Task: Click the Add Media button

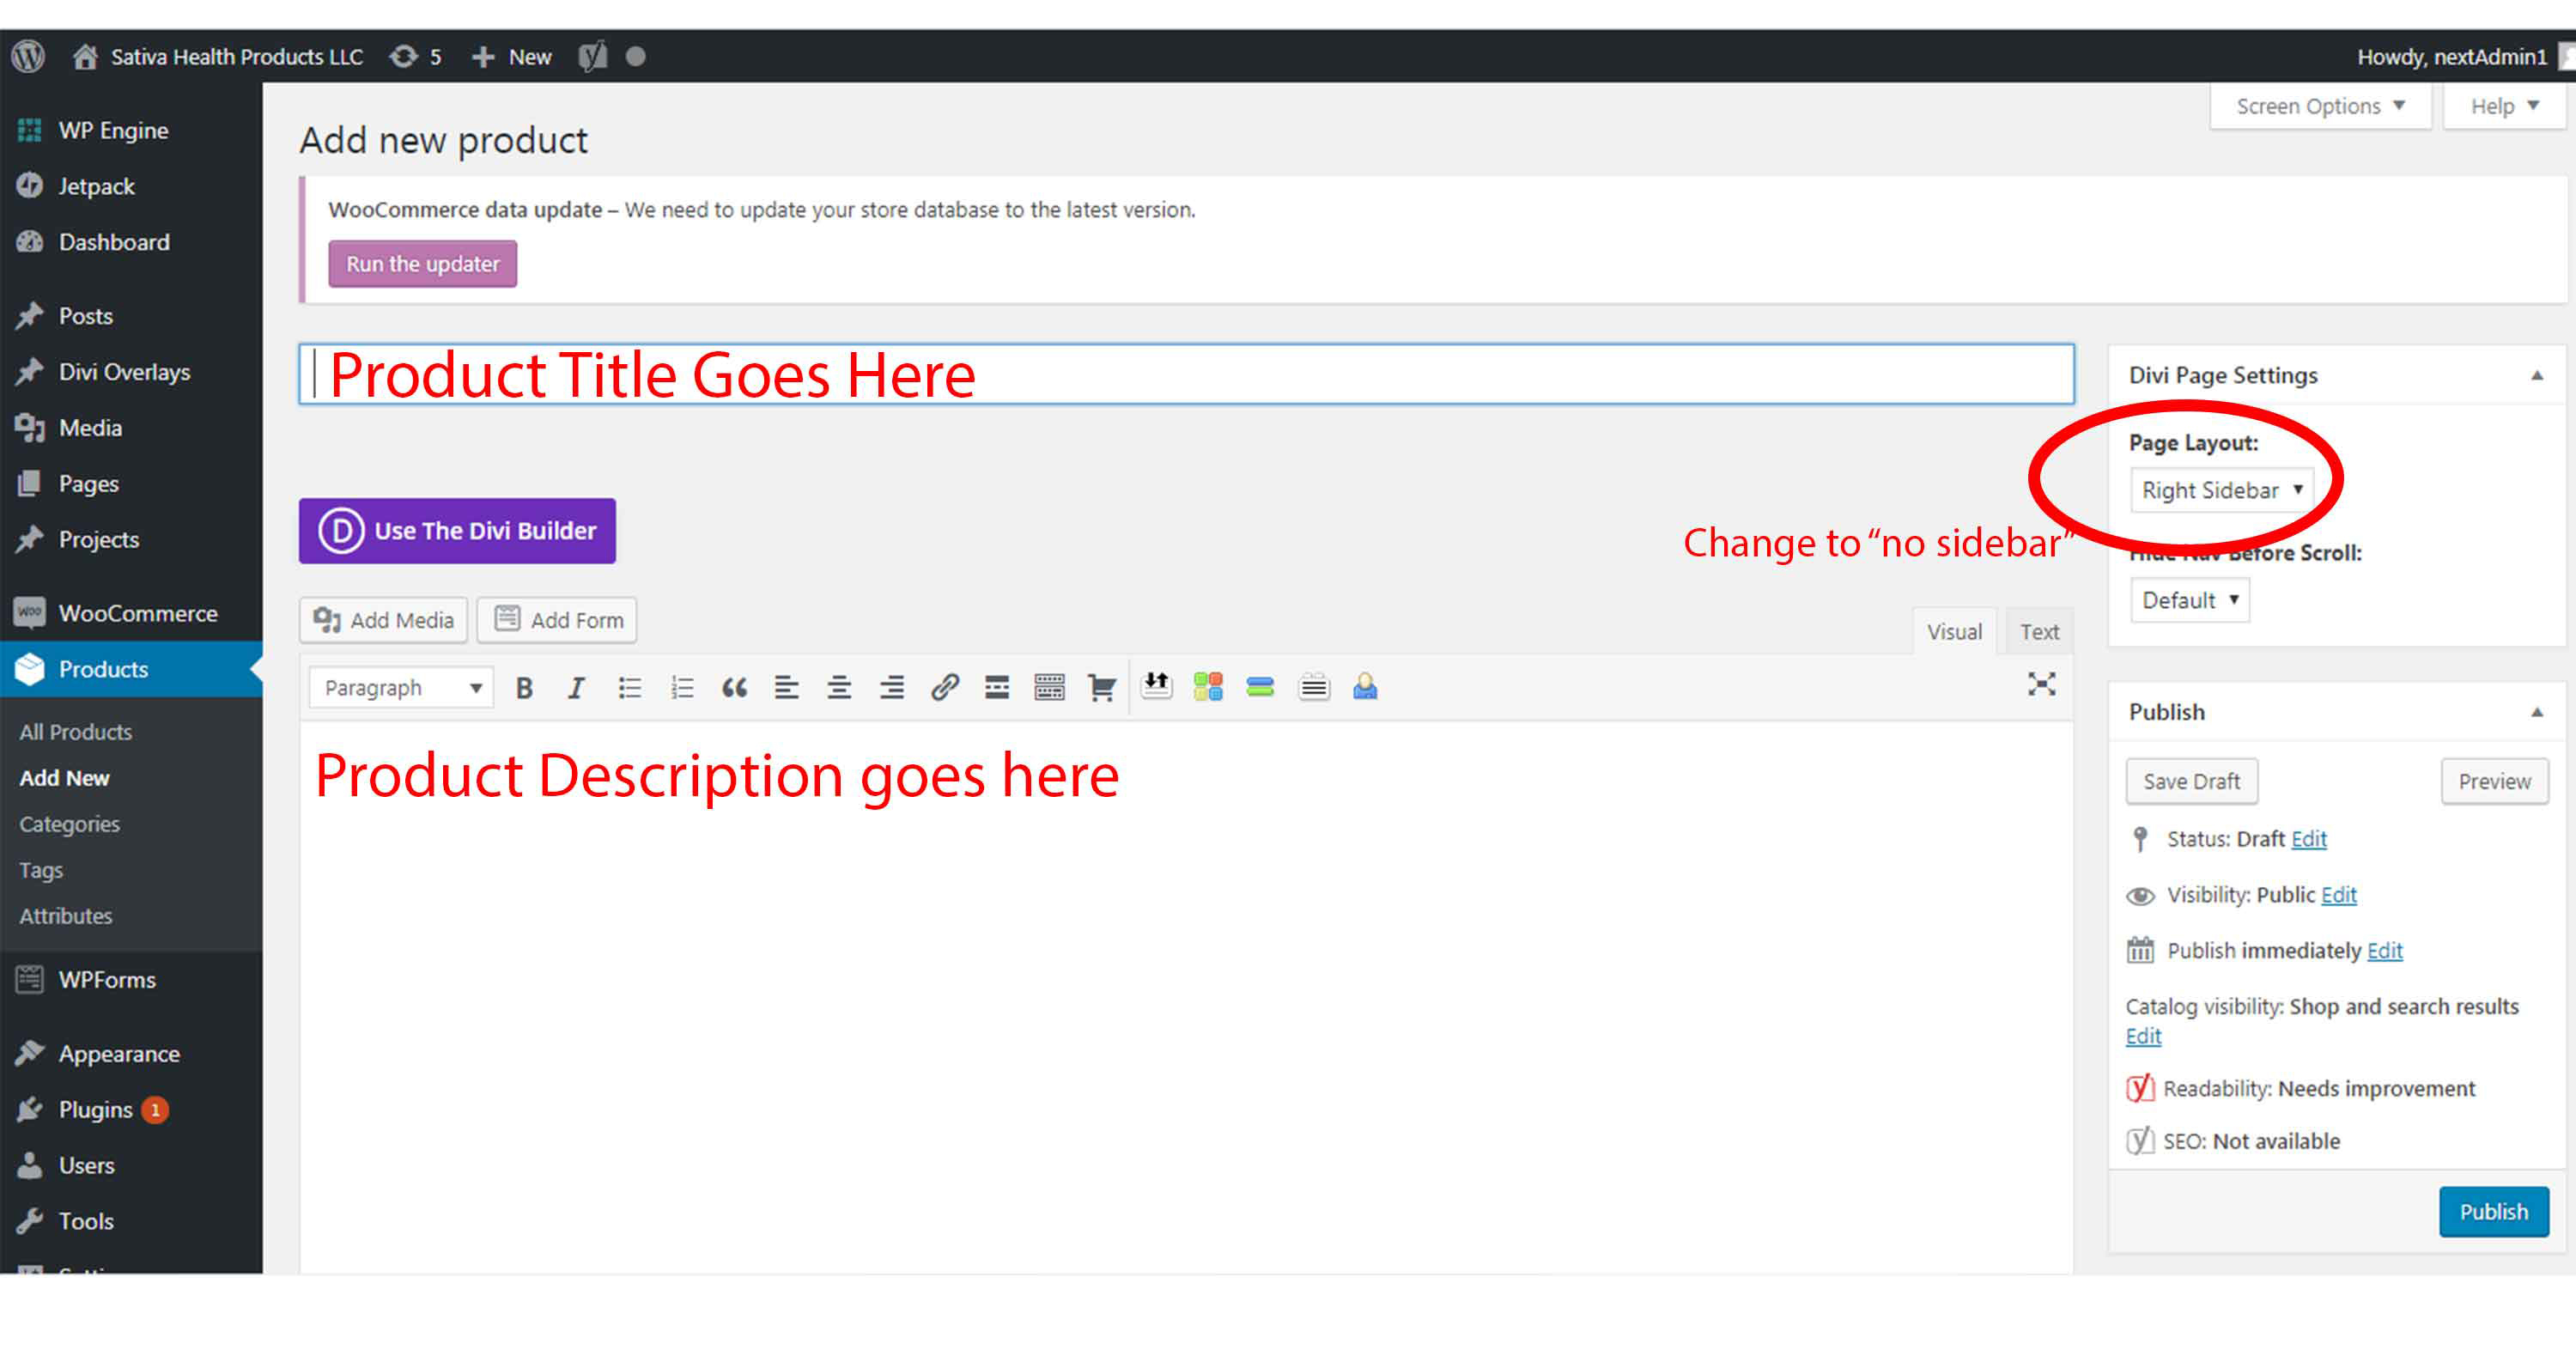Action: (x=383, y=621)
